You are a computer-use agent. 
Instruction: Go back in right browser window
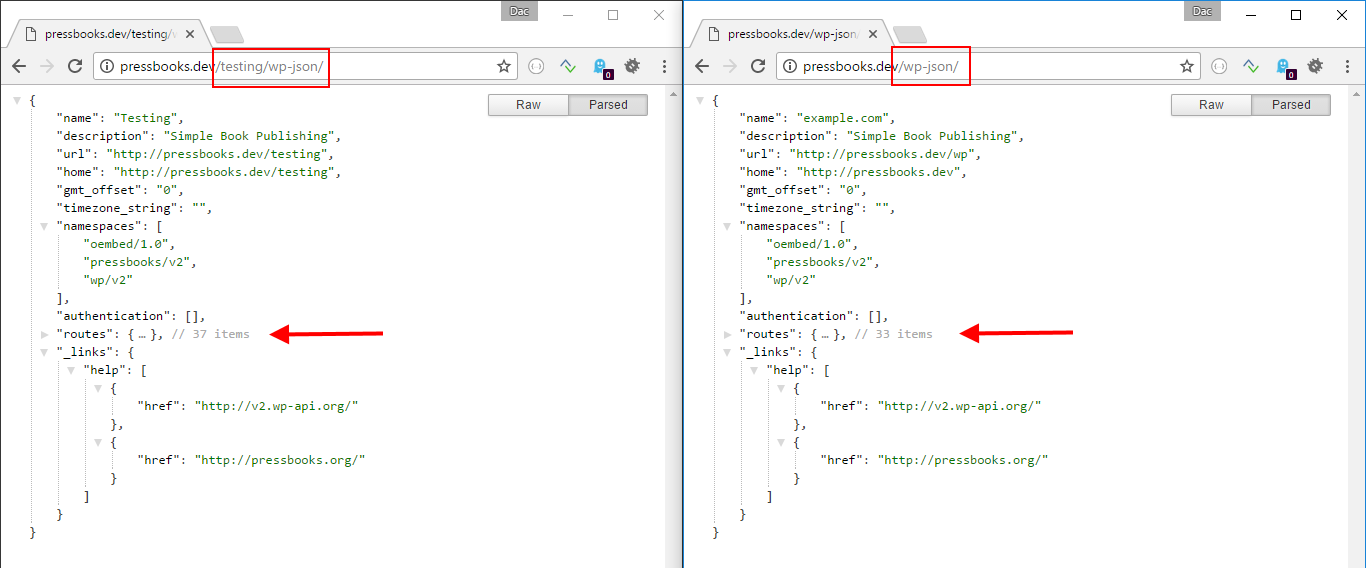tap(702, 66)
